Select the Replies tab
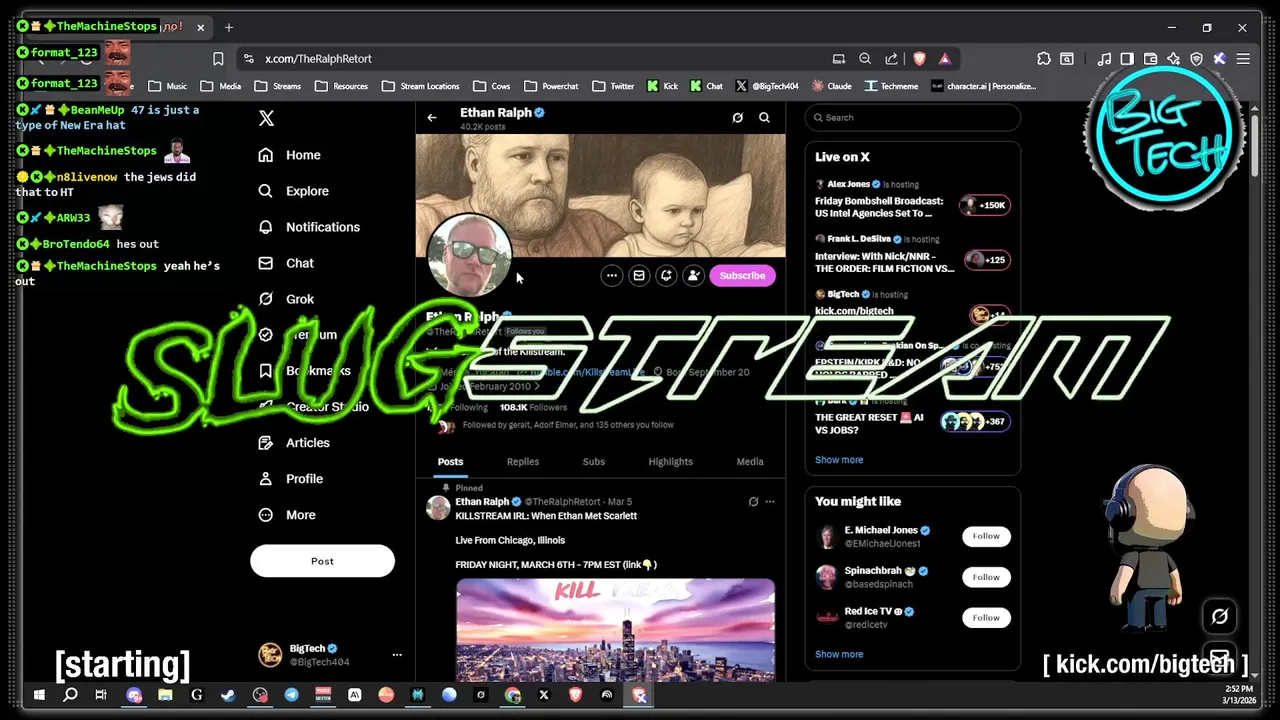This screenshot has height=720, width=1280. [x=523, y=462]
